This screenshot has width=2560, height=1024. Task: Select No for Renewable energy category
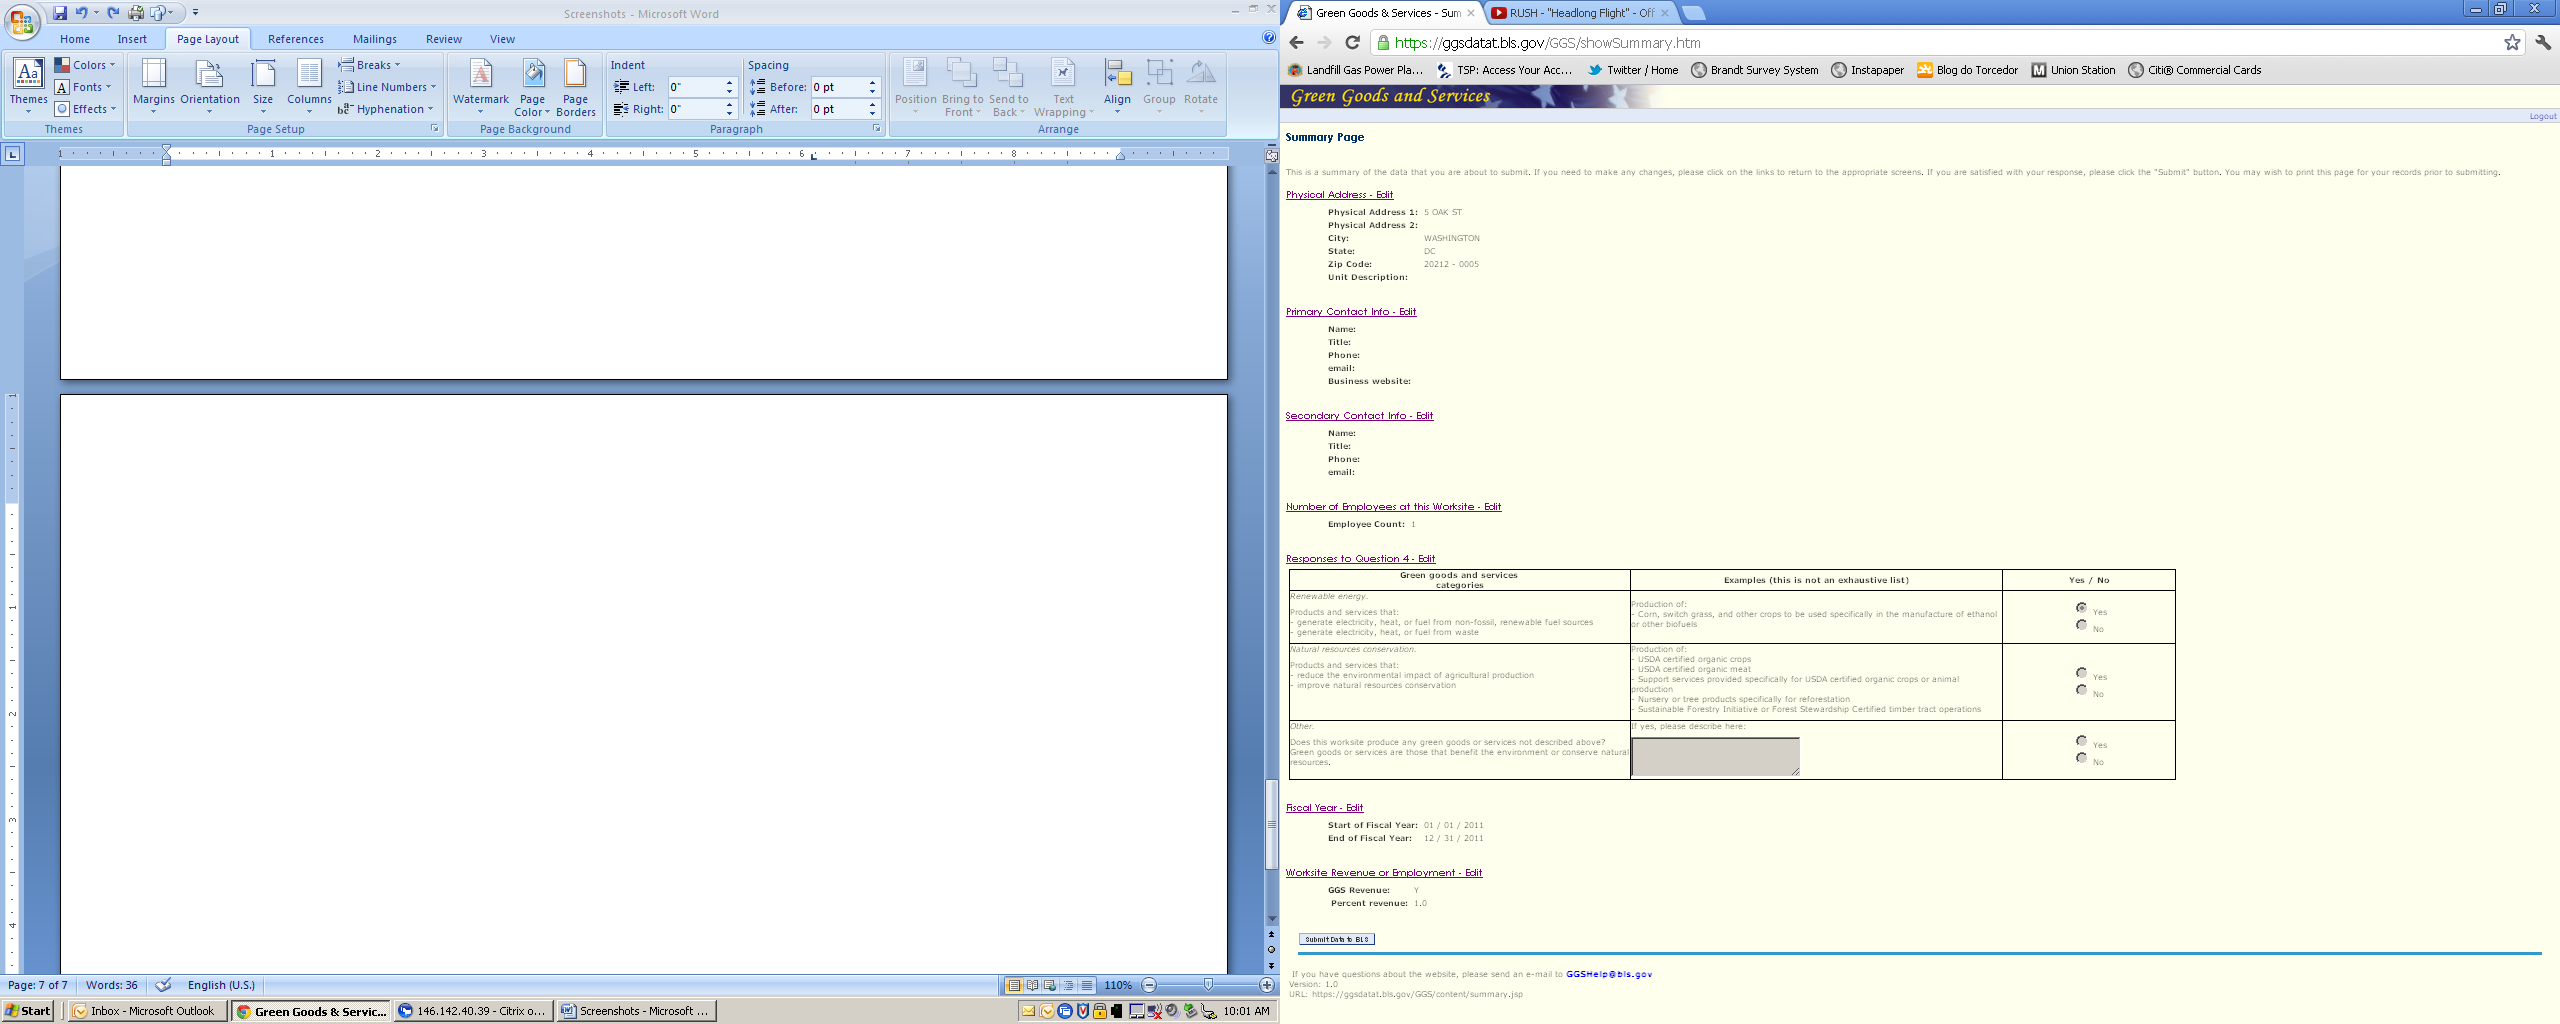pyautogui.click(x=2081, y=625)
